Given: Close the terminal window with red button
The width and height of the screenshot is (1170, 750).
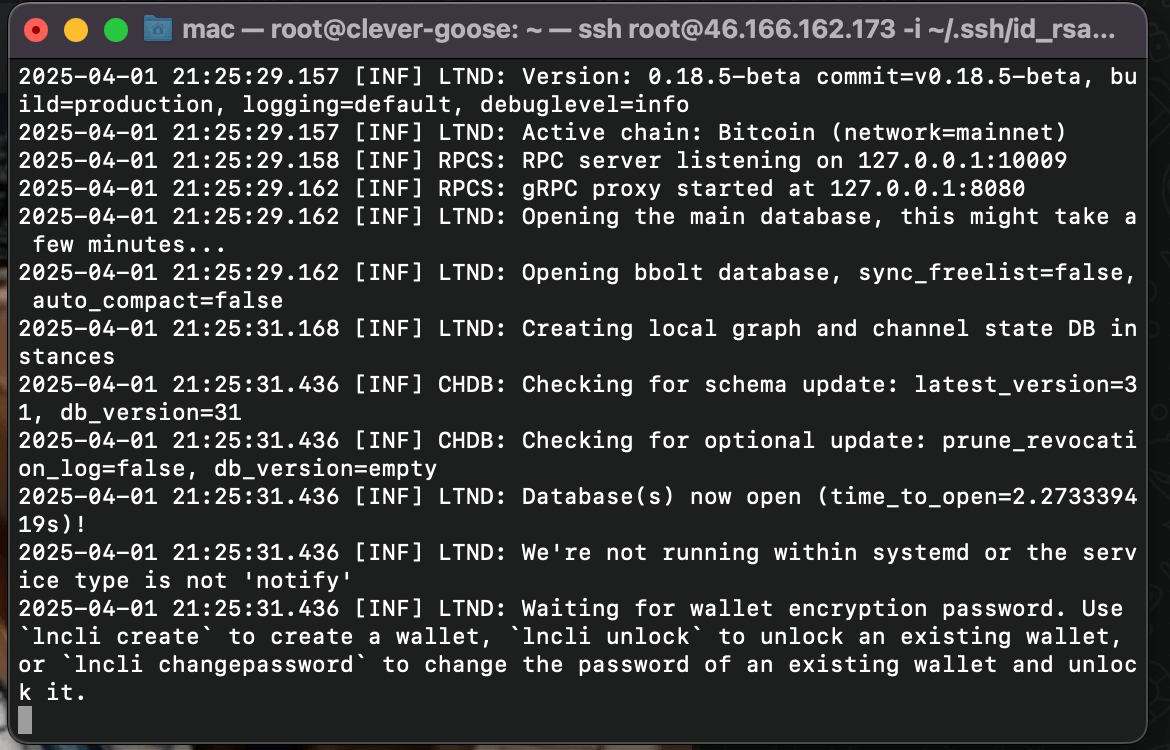Looking at the screenshot, I should [37, 30].
